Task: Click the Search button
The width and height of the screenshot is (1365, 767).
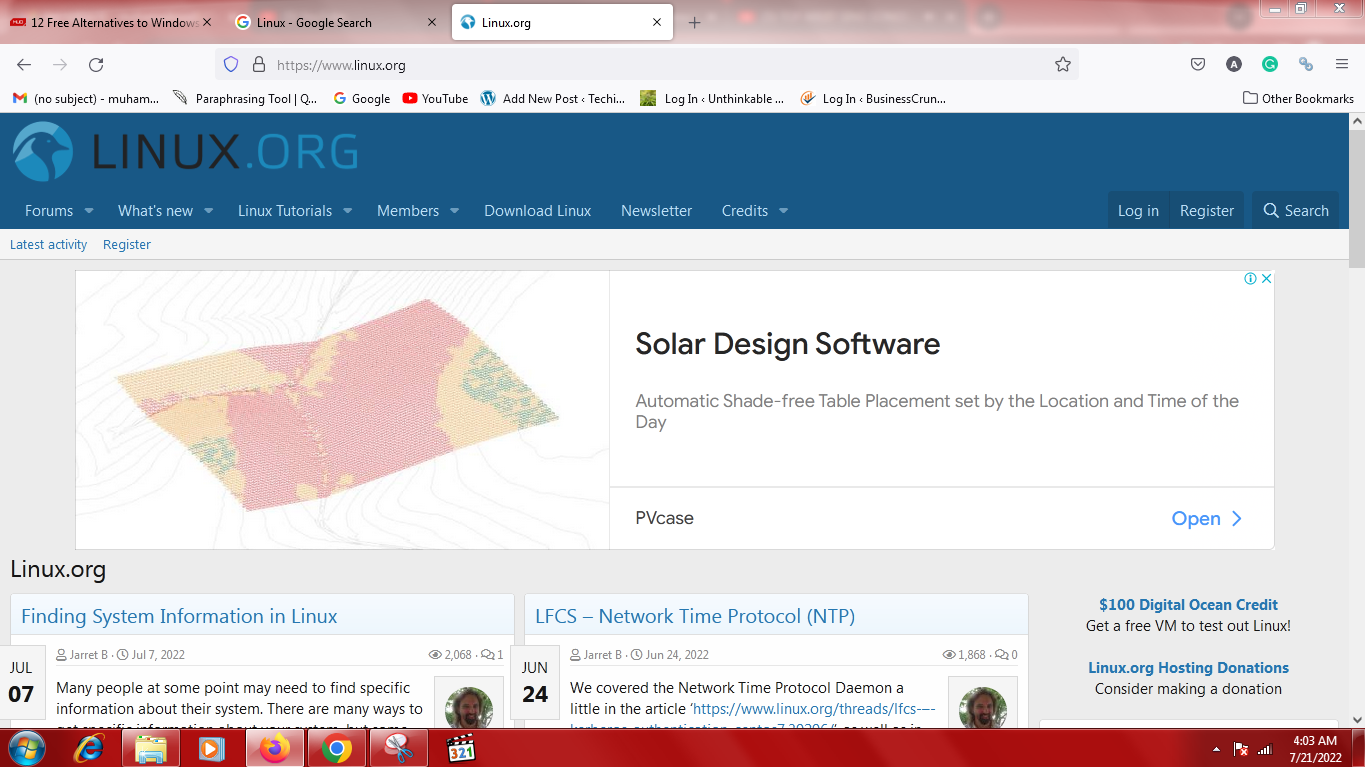Action: (x=1296, y=211)
